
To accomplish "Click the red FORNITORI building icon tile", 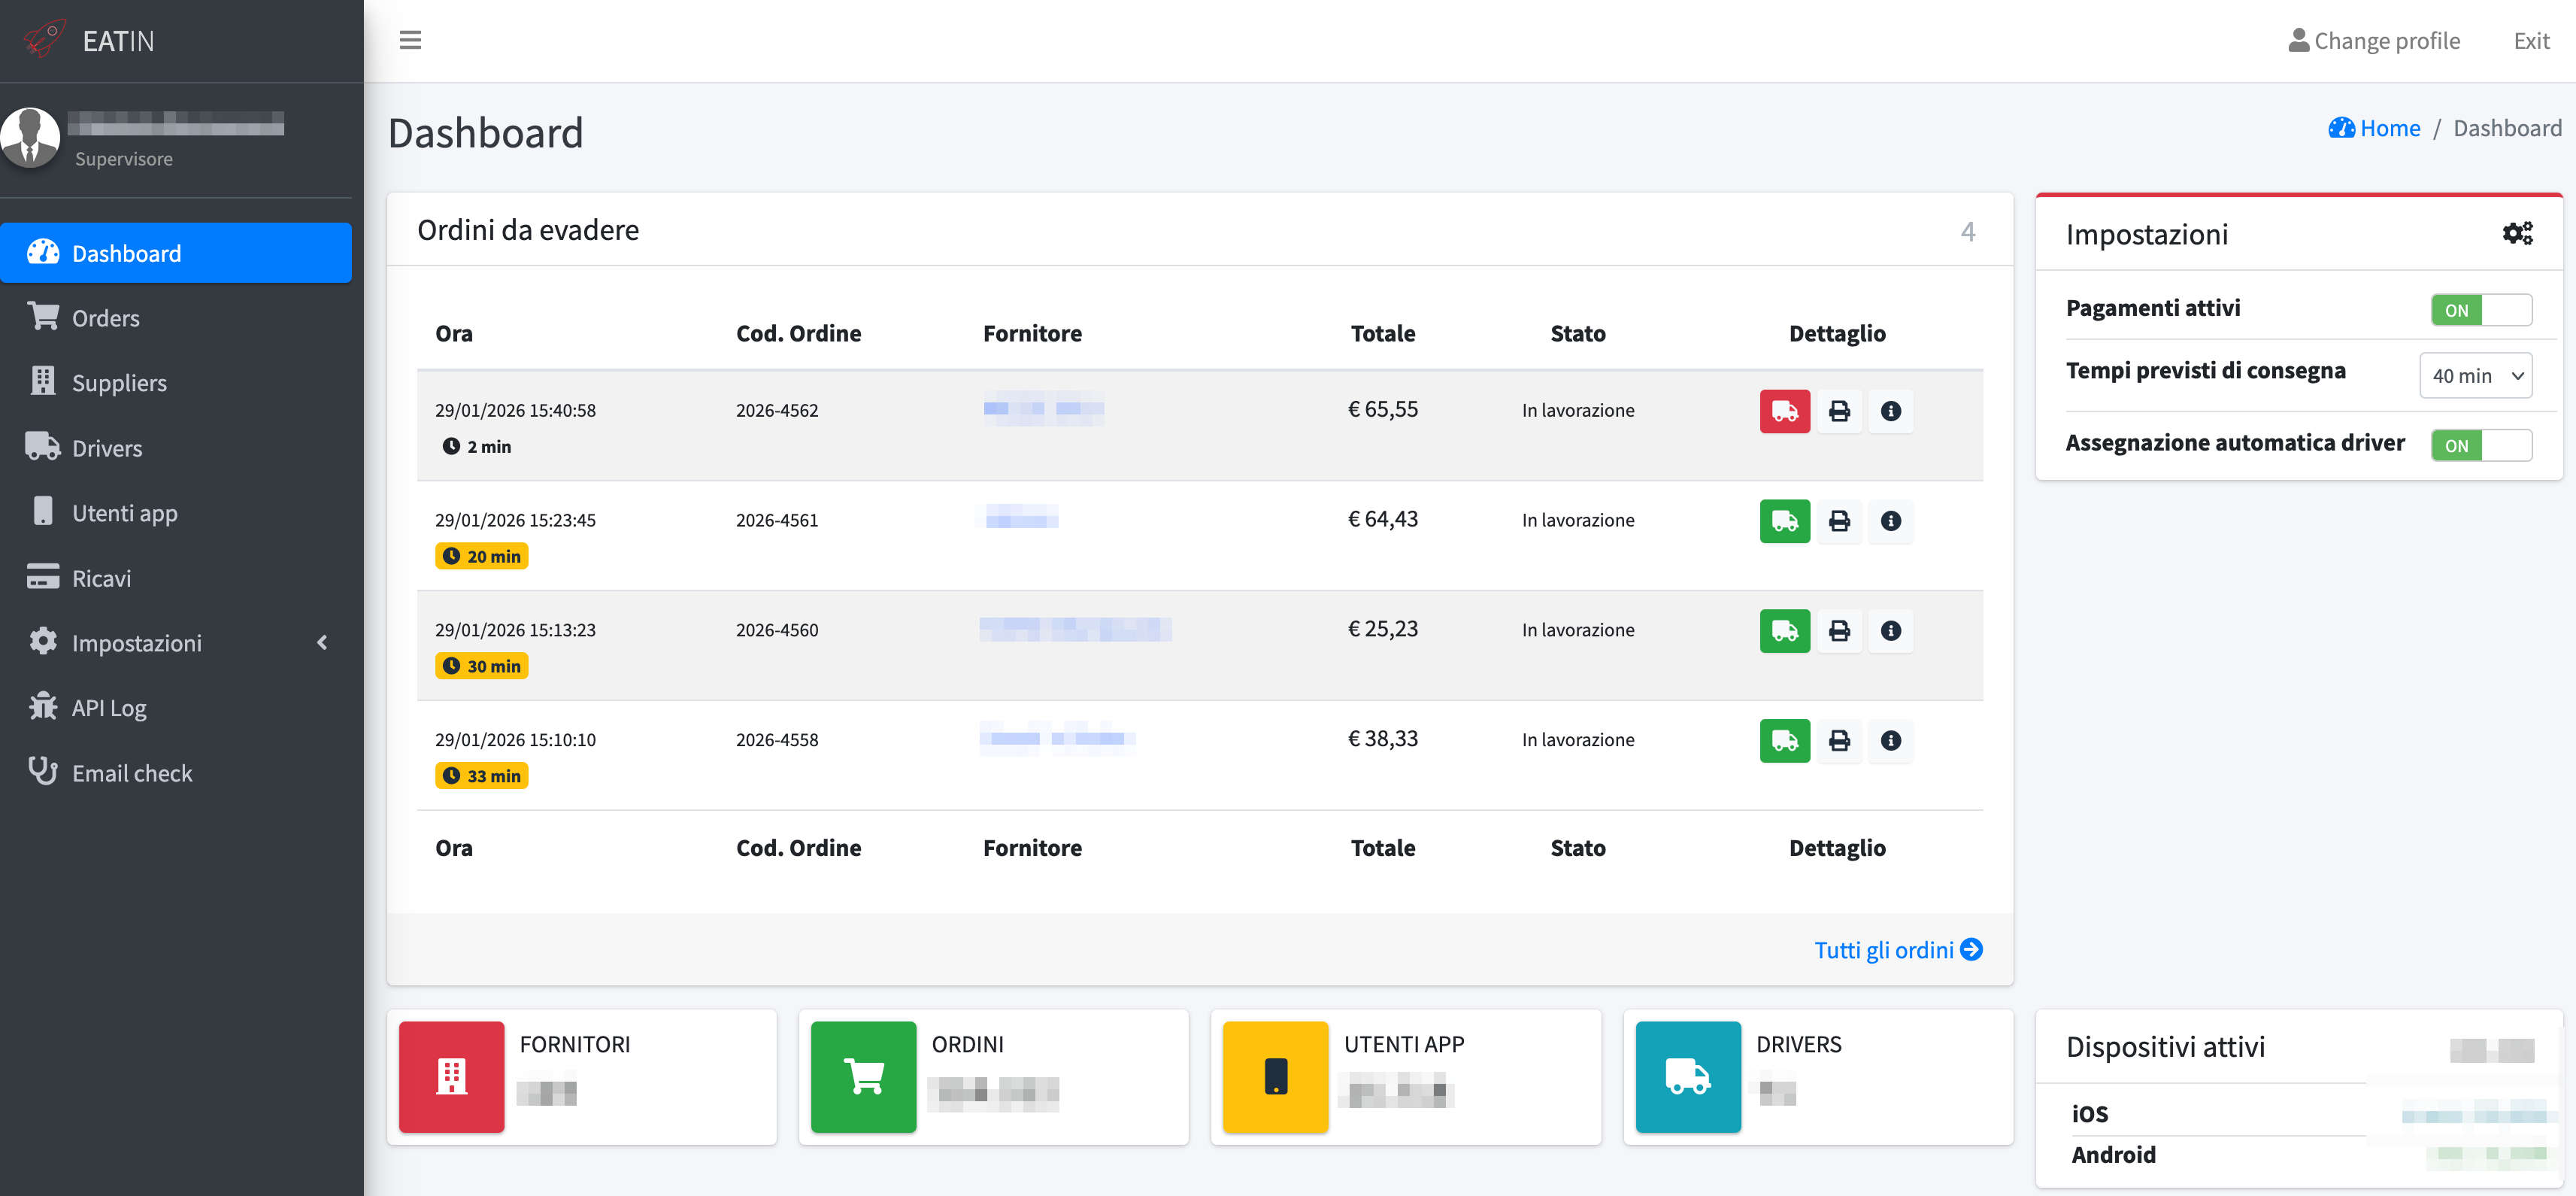I will (451, 1077).
